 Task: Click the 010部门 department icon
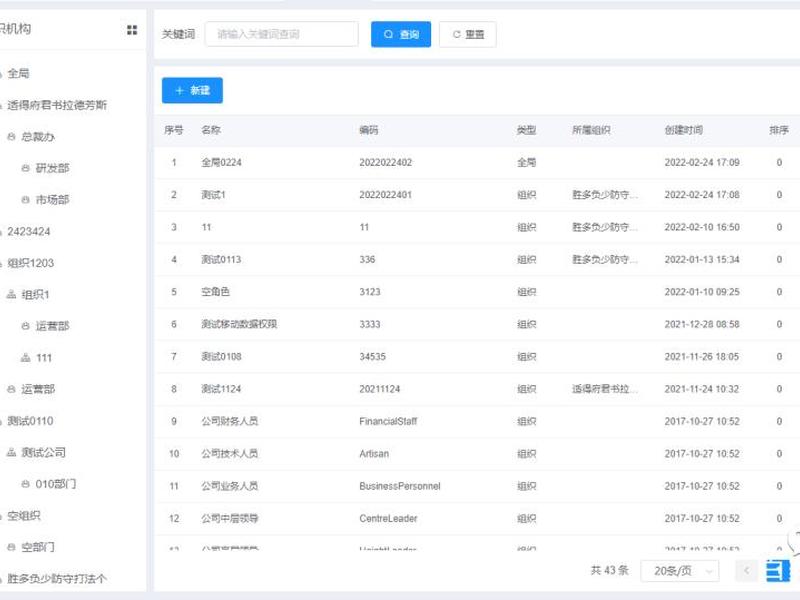[26, 484]
